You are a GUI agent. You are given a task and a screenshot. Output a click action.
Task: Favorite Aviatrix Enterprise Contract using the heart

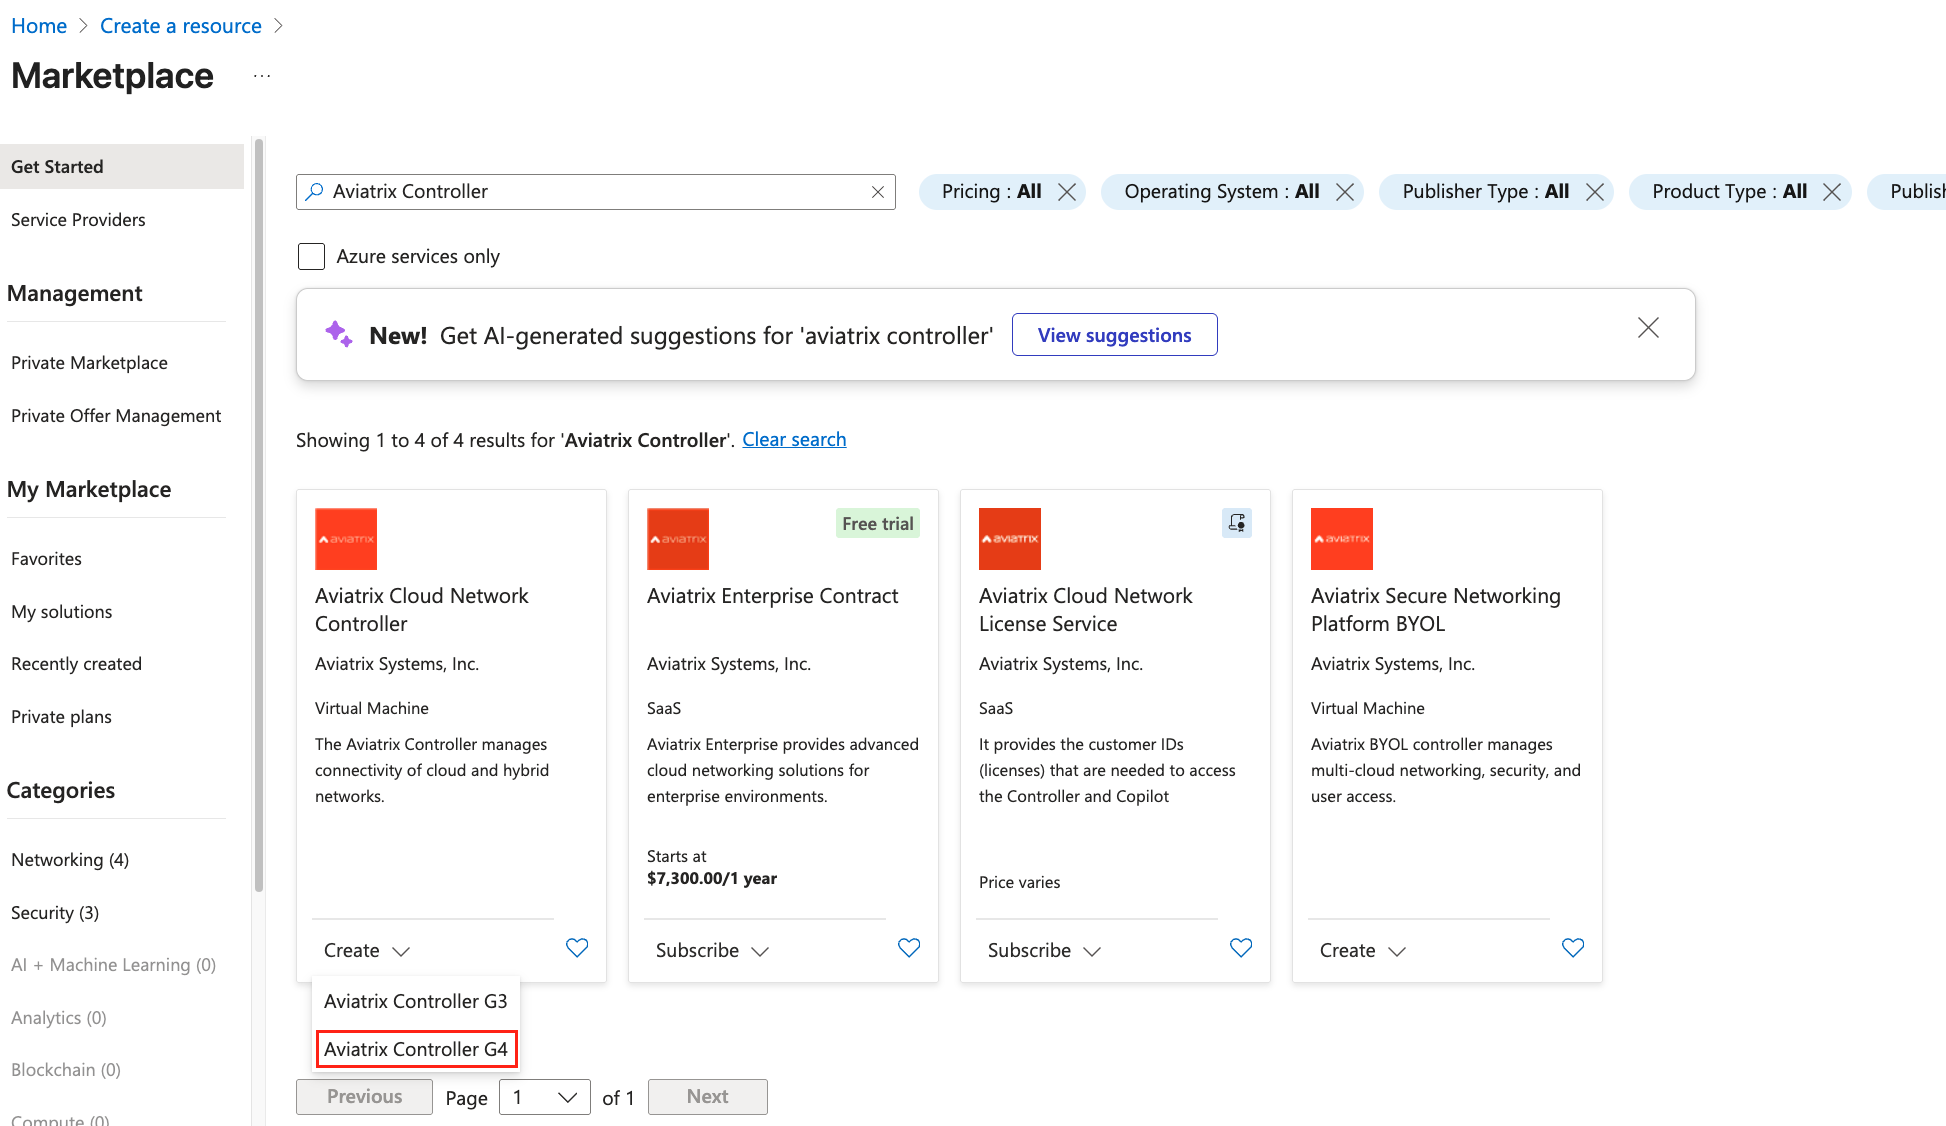point(909,948)
